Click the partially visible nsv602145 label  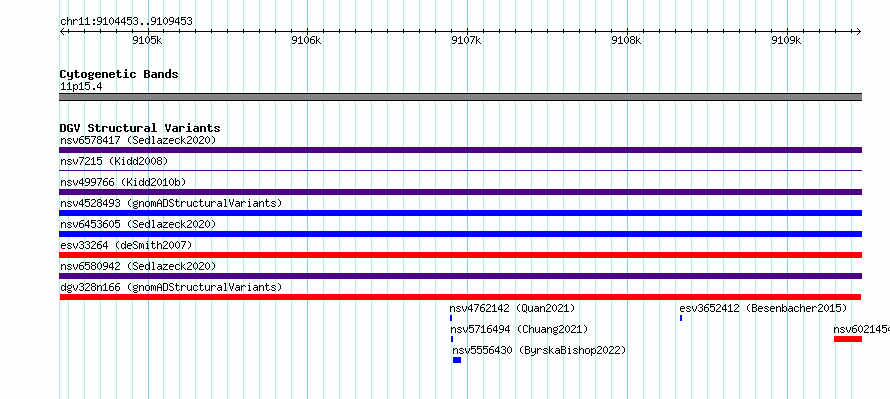coord(861,329)
